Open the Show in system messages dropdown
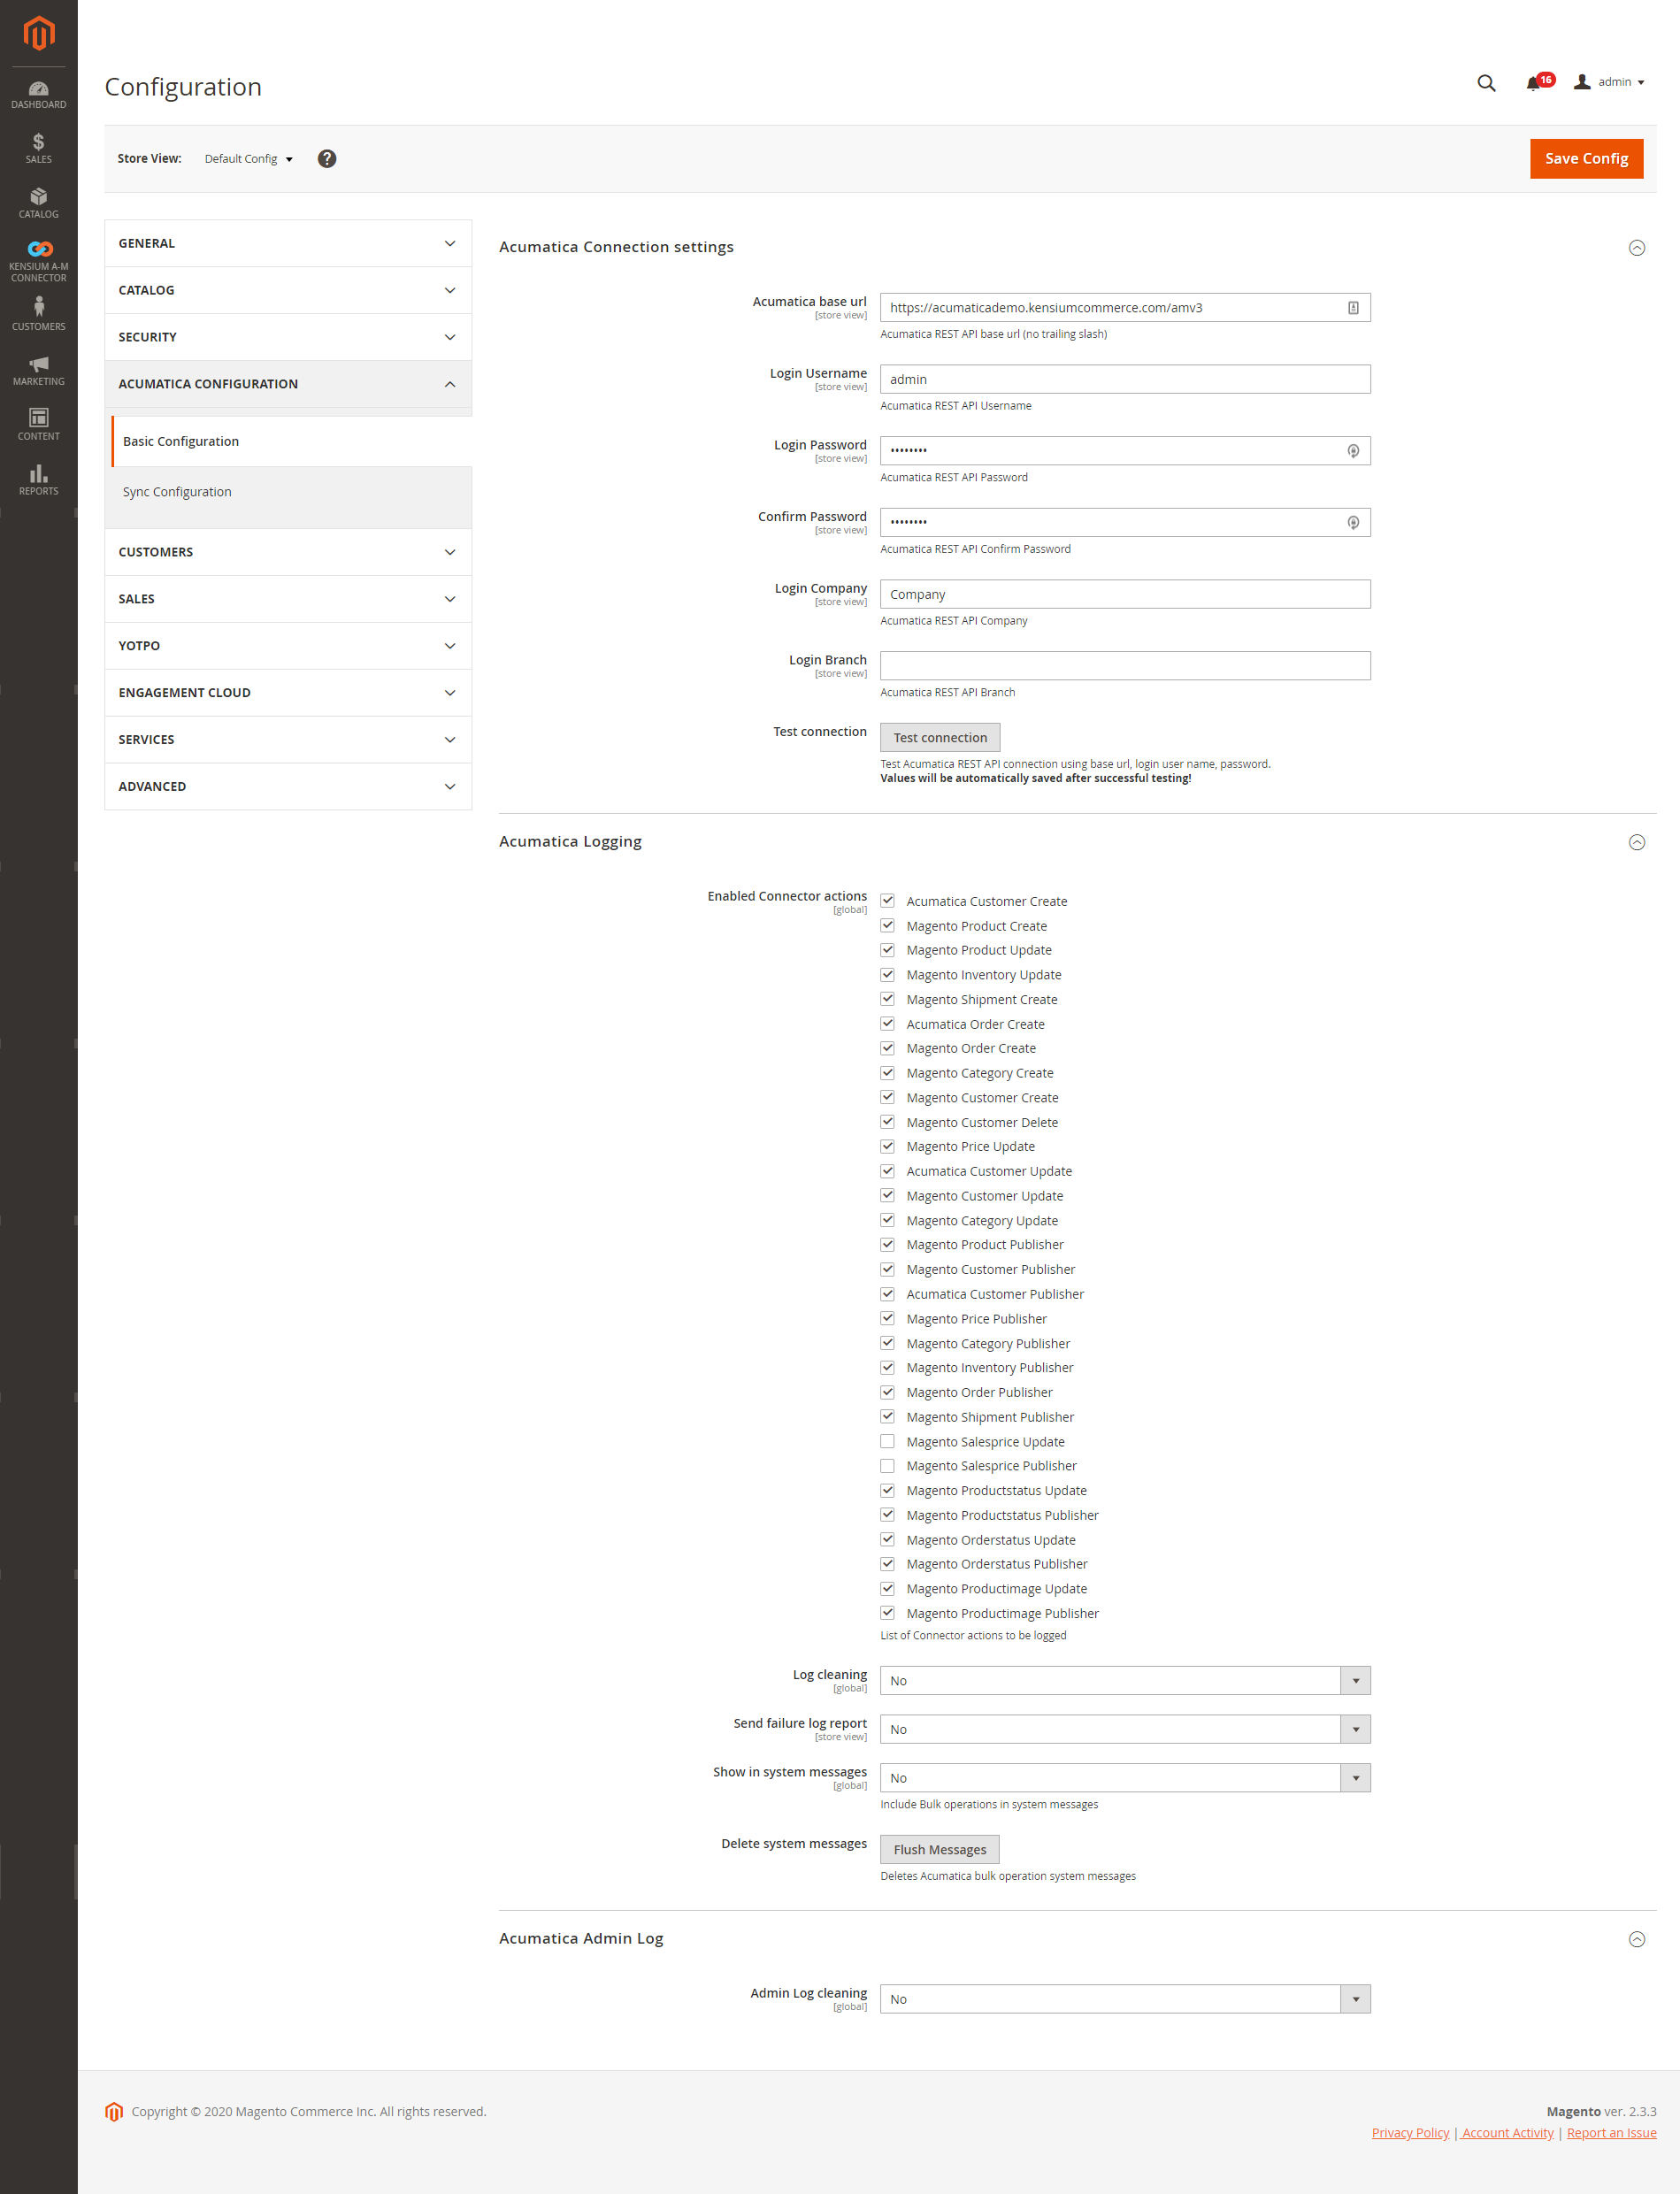 point(1125,1779)
